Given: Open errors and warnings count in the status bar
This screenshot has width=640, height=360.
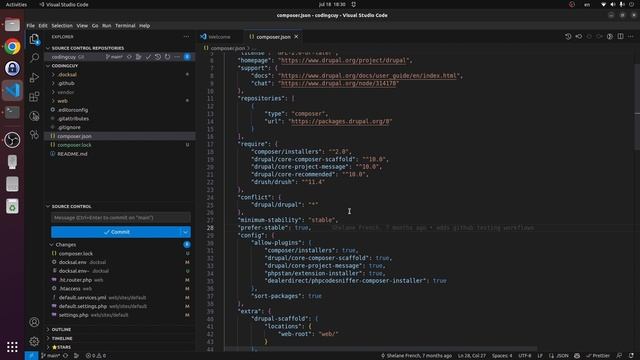Looking at the screenshot, I should click(x=96, y=356).
